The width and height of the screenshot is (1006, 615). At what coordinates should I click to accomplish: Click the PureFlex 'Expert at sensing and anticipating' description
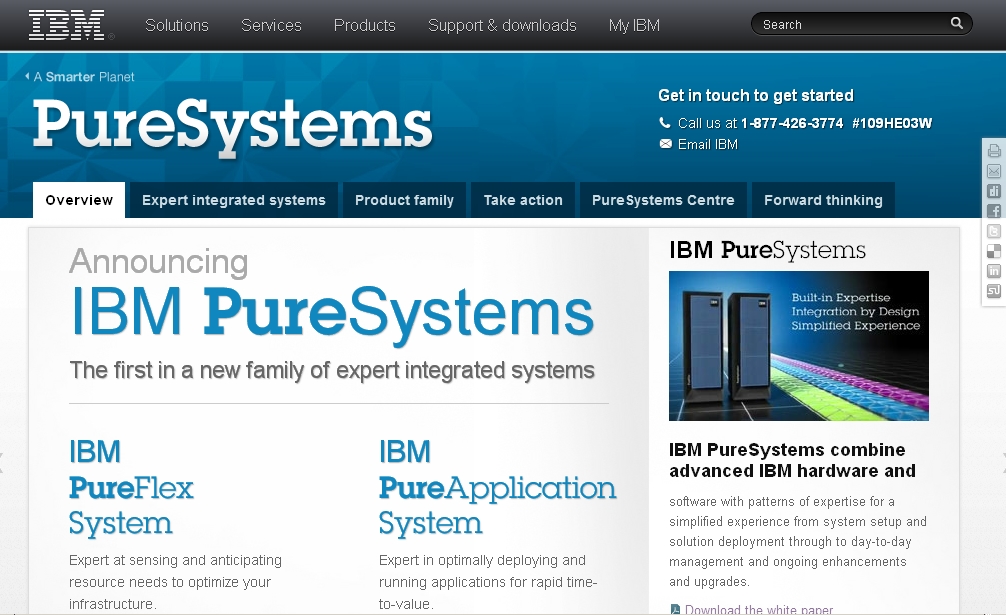pos(175,582)
